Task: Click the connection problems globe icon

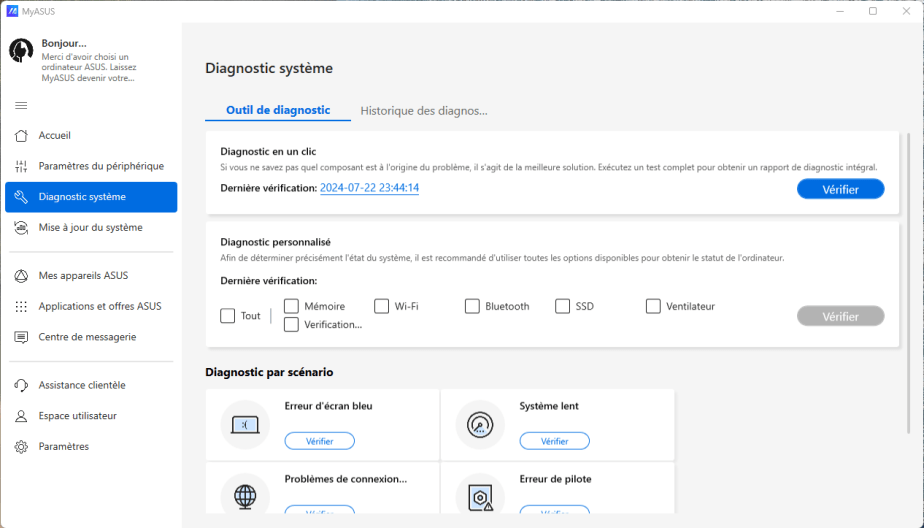Action: [x=245, y=497]
